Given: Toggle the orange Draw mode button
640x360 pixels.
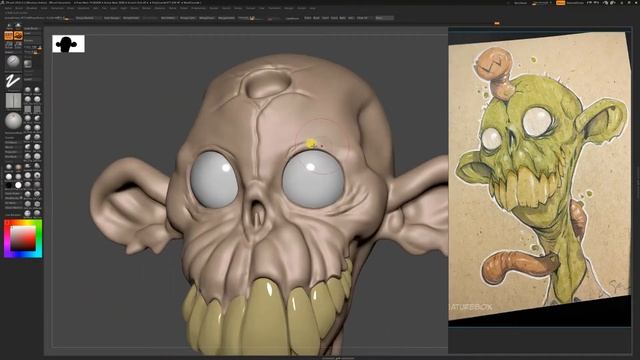Looking at the screenshot, I should click(x=18, y=36).
